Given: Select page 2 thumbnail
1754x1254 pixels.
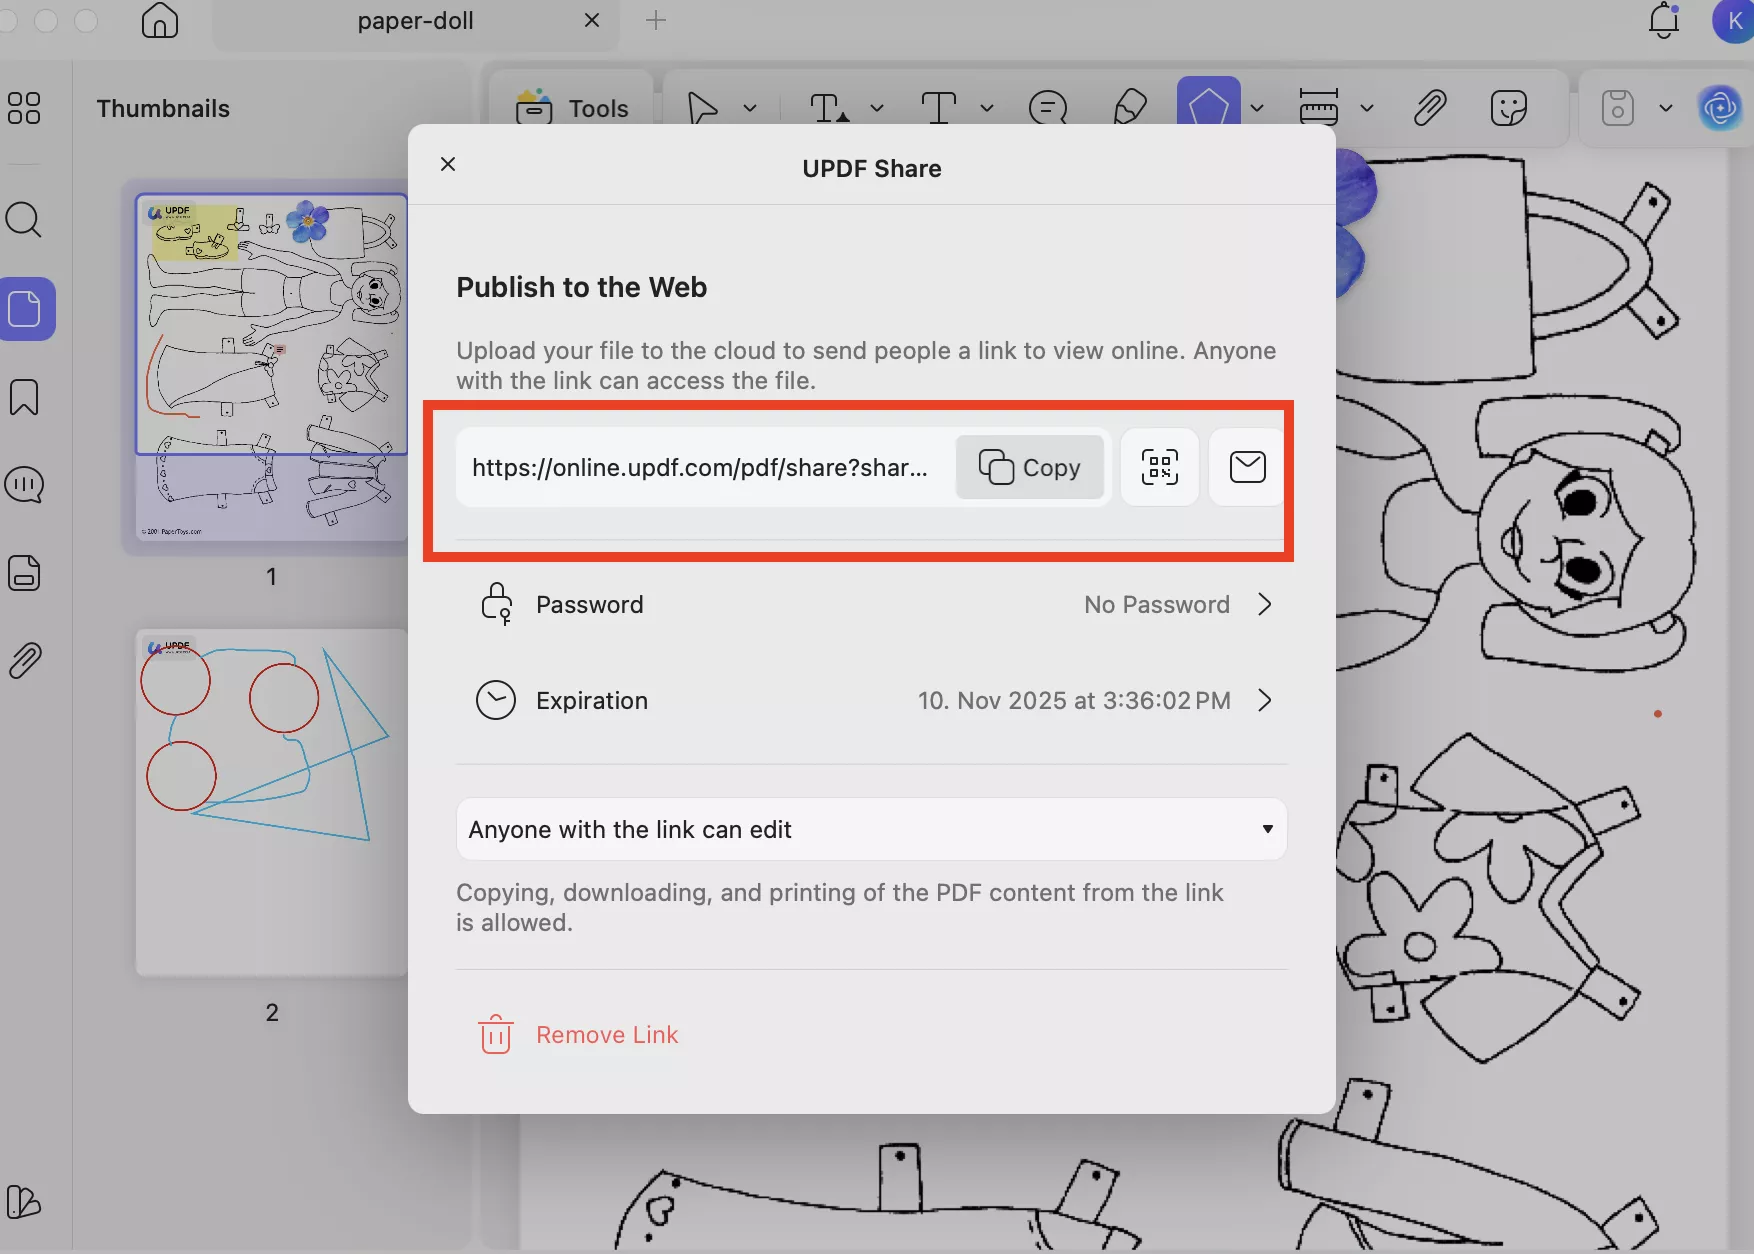Looking at the screenshot, I should pyautogui.click(x=271, y=802).
